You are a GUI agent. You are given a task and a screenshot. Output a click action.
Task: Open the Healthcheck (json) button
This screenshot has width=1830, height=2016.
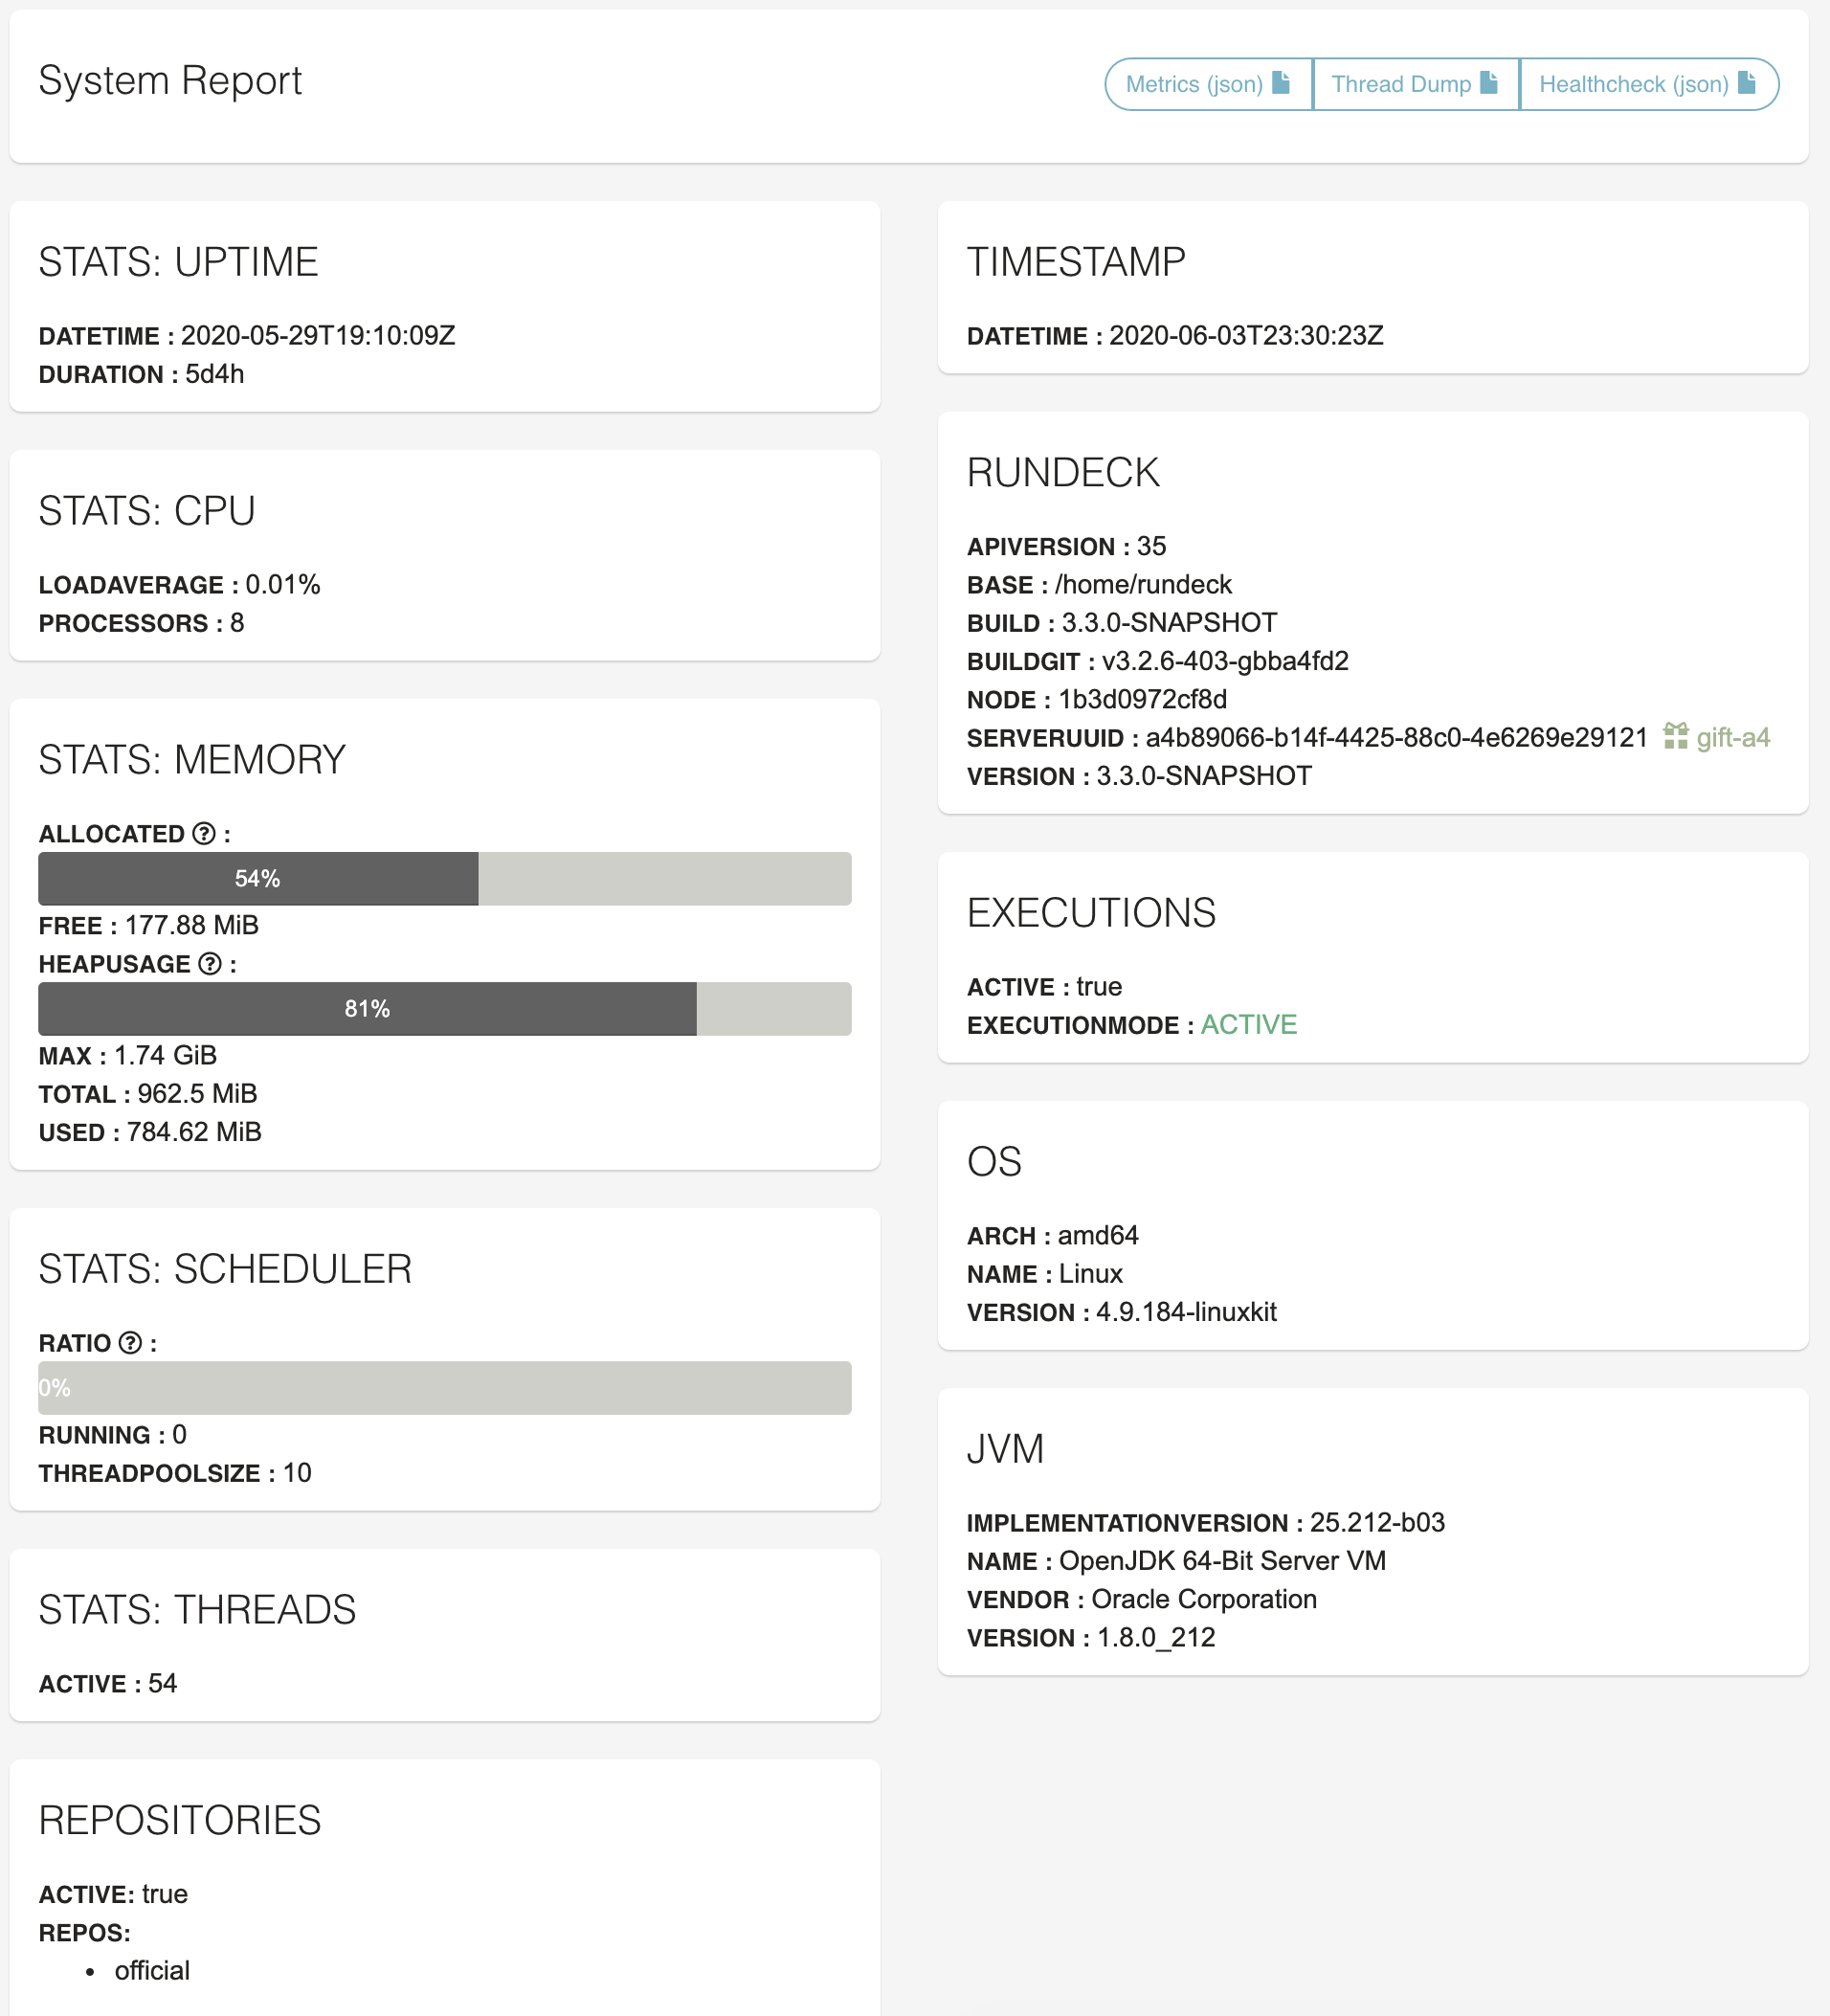[1648, 84]
